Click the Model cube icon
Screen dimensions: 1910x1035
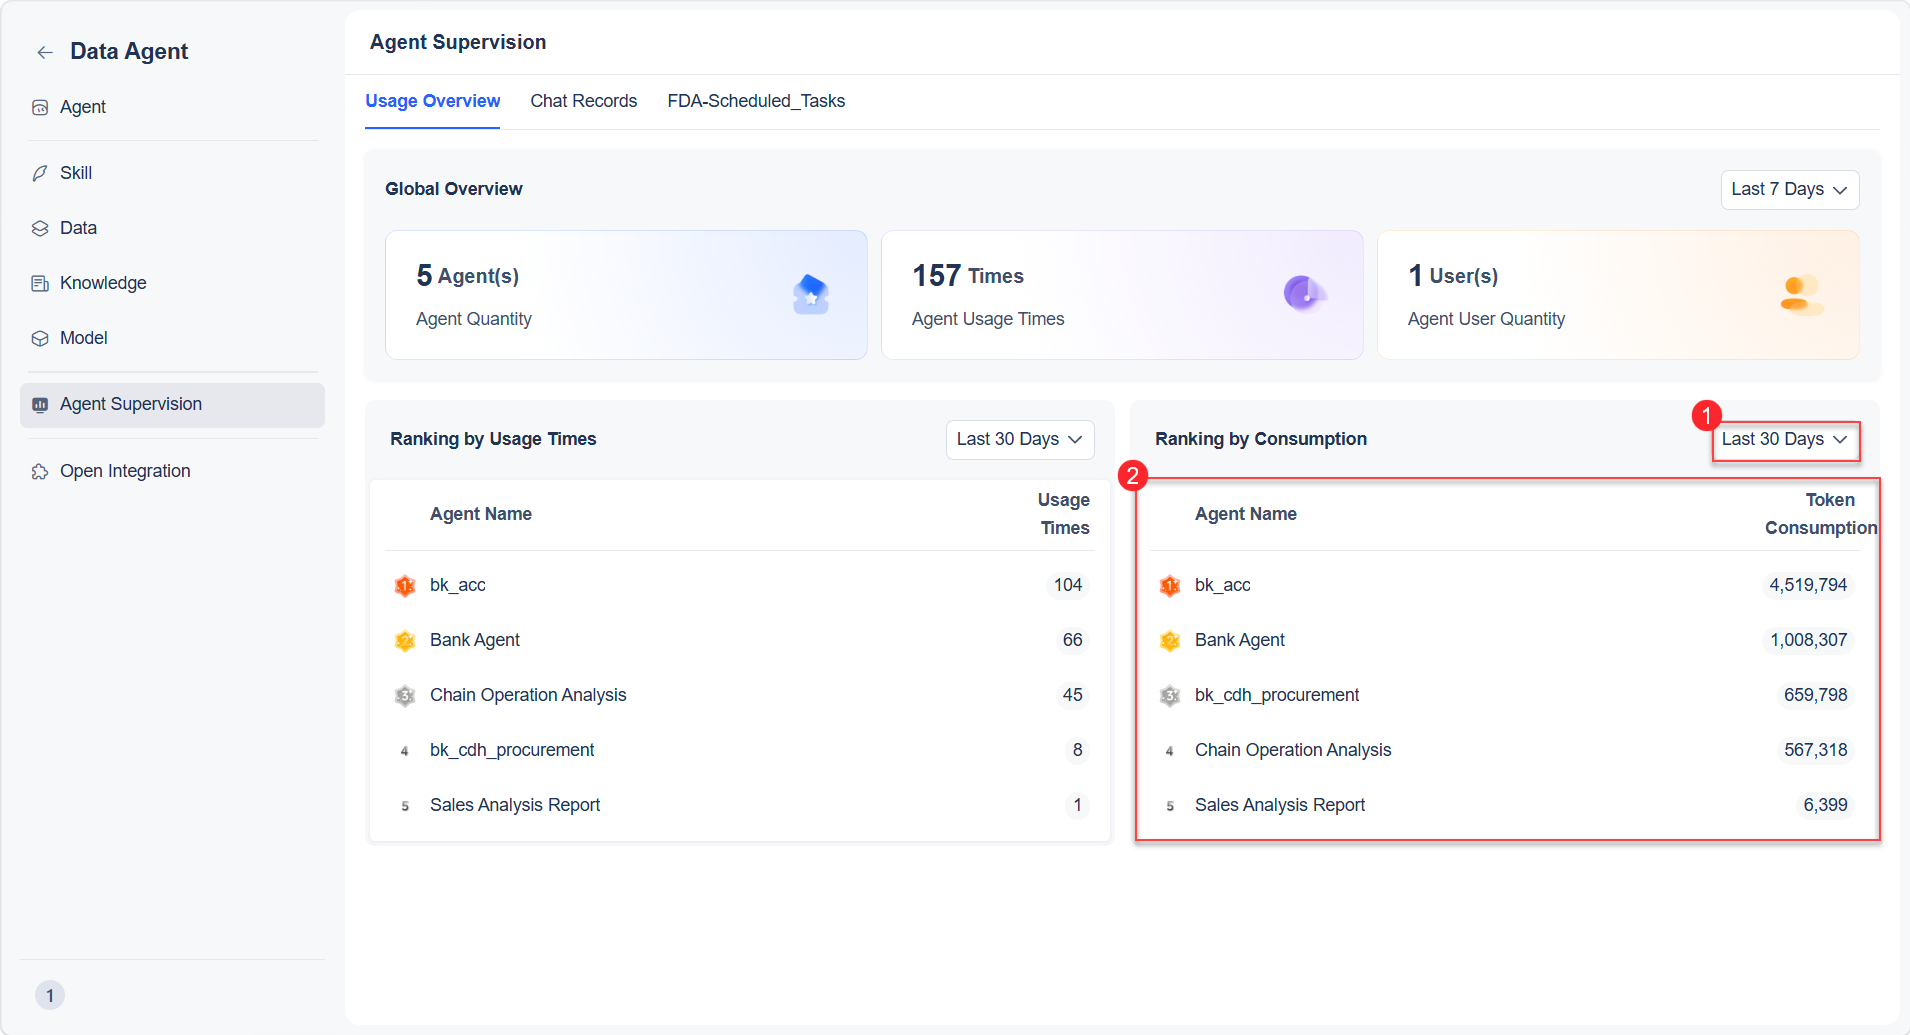point(40,338)
